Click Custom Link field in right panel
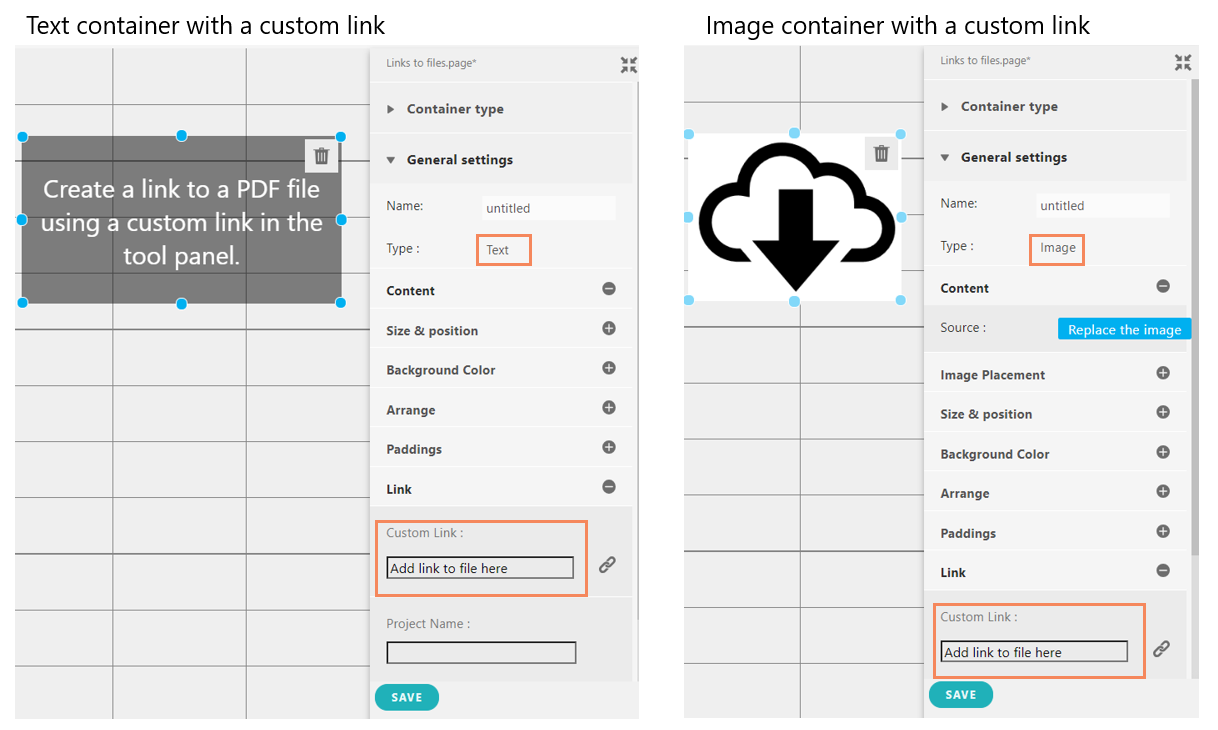Screen dimensions: 1218x730 coord(1034,652)
